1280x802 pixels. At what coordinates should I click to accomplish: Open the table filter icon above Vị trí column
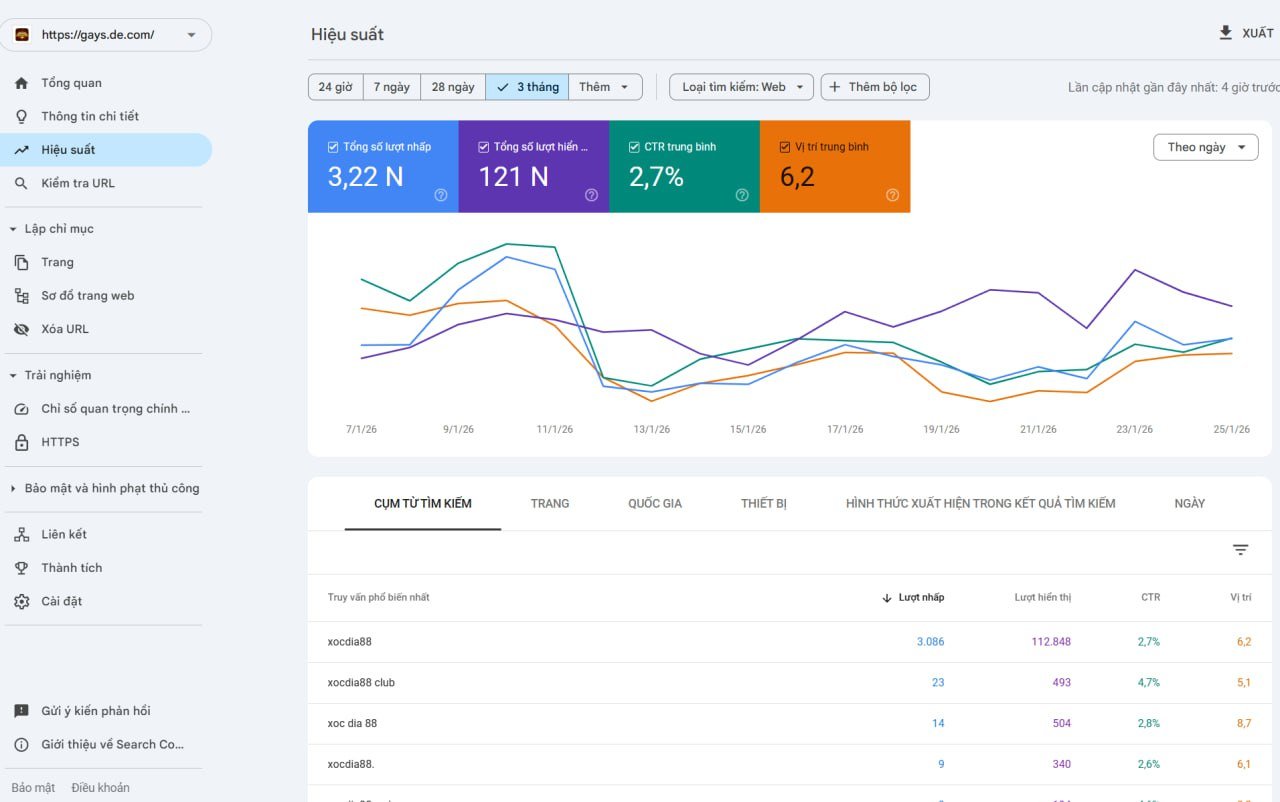pos(1241,550)
